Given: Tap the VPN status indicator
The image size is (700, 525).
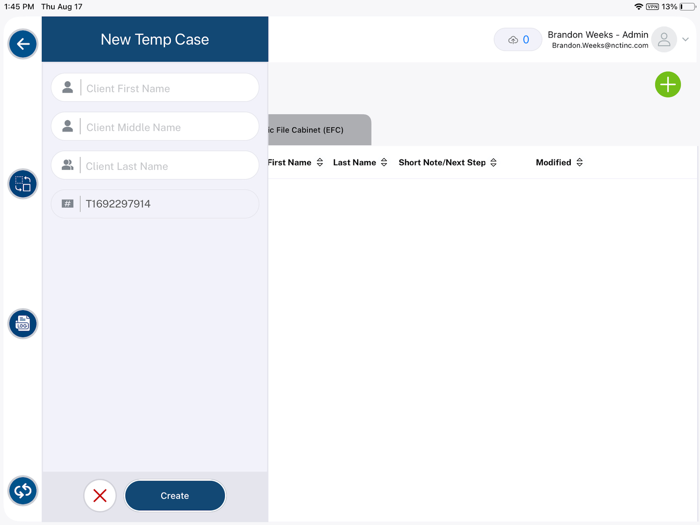Looking at the screenshot, I should pos(652,7).
